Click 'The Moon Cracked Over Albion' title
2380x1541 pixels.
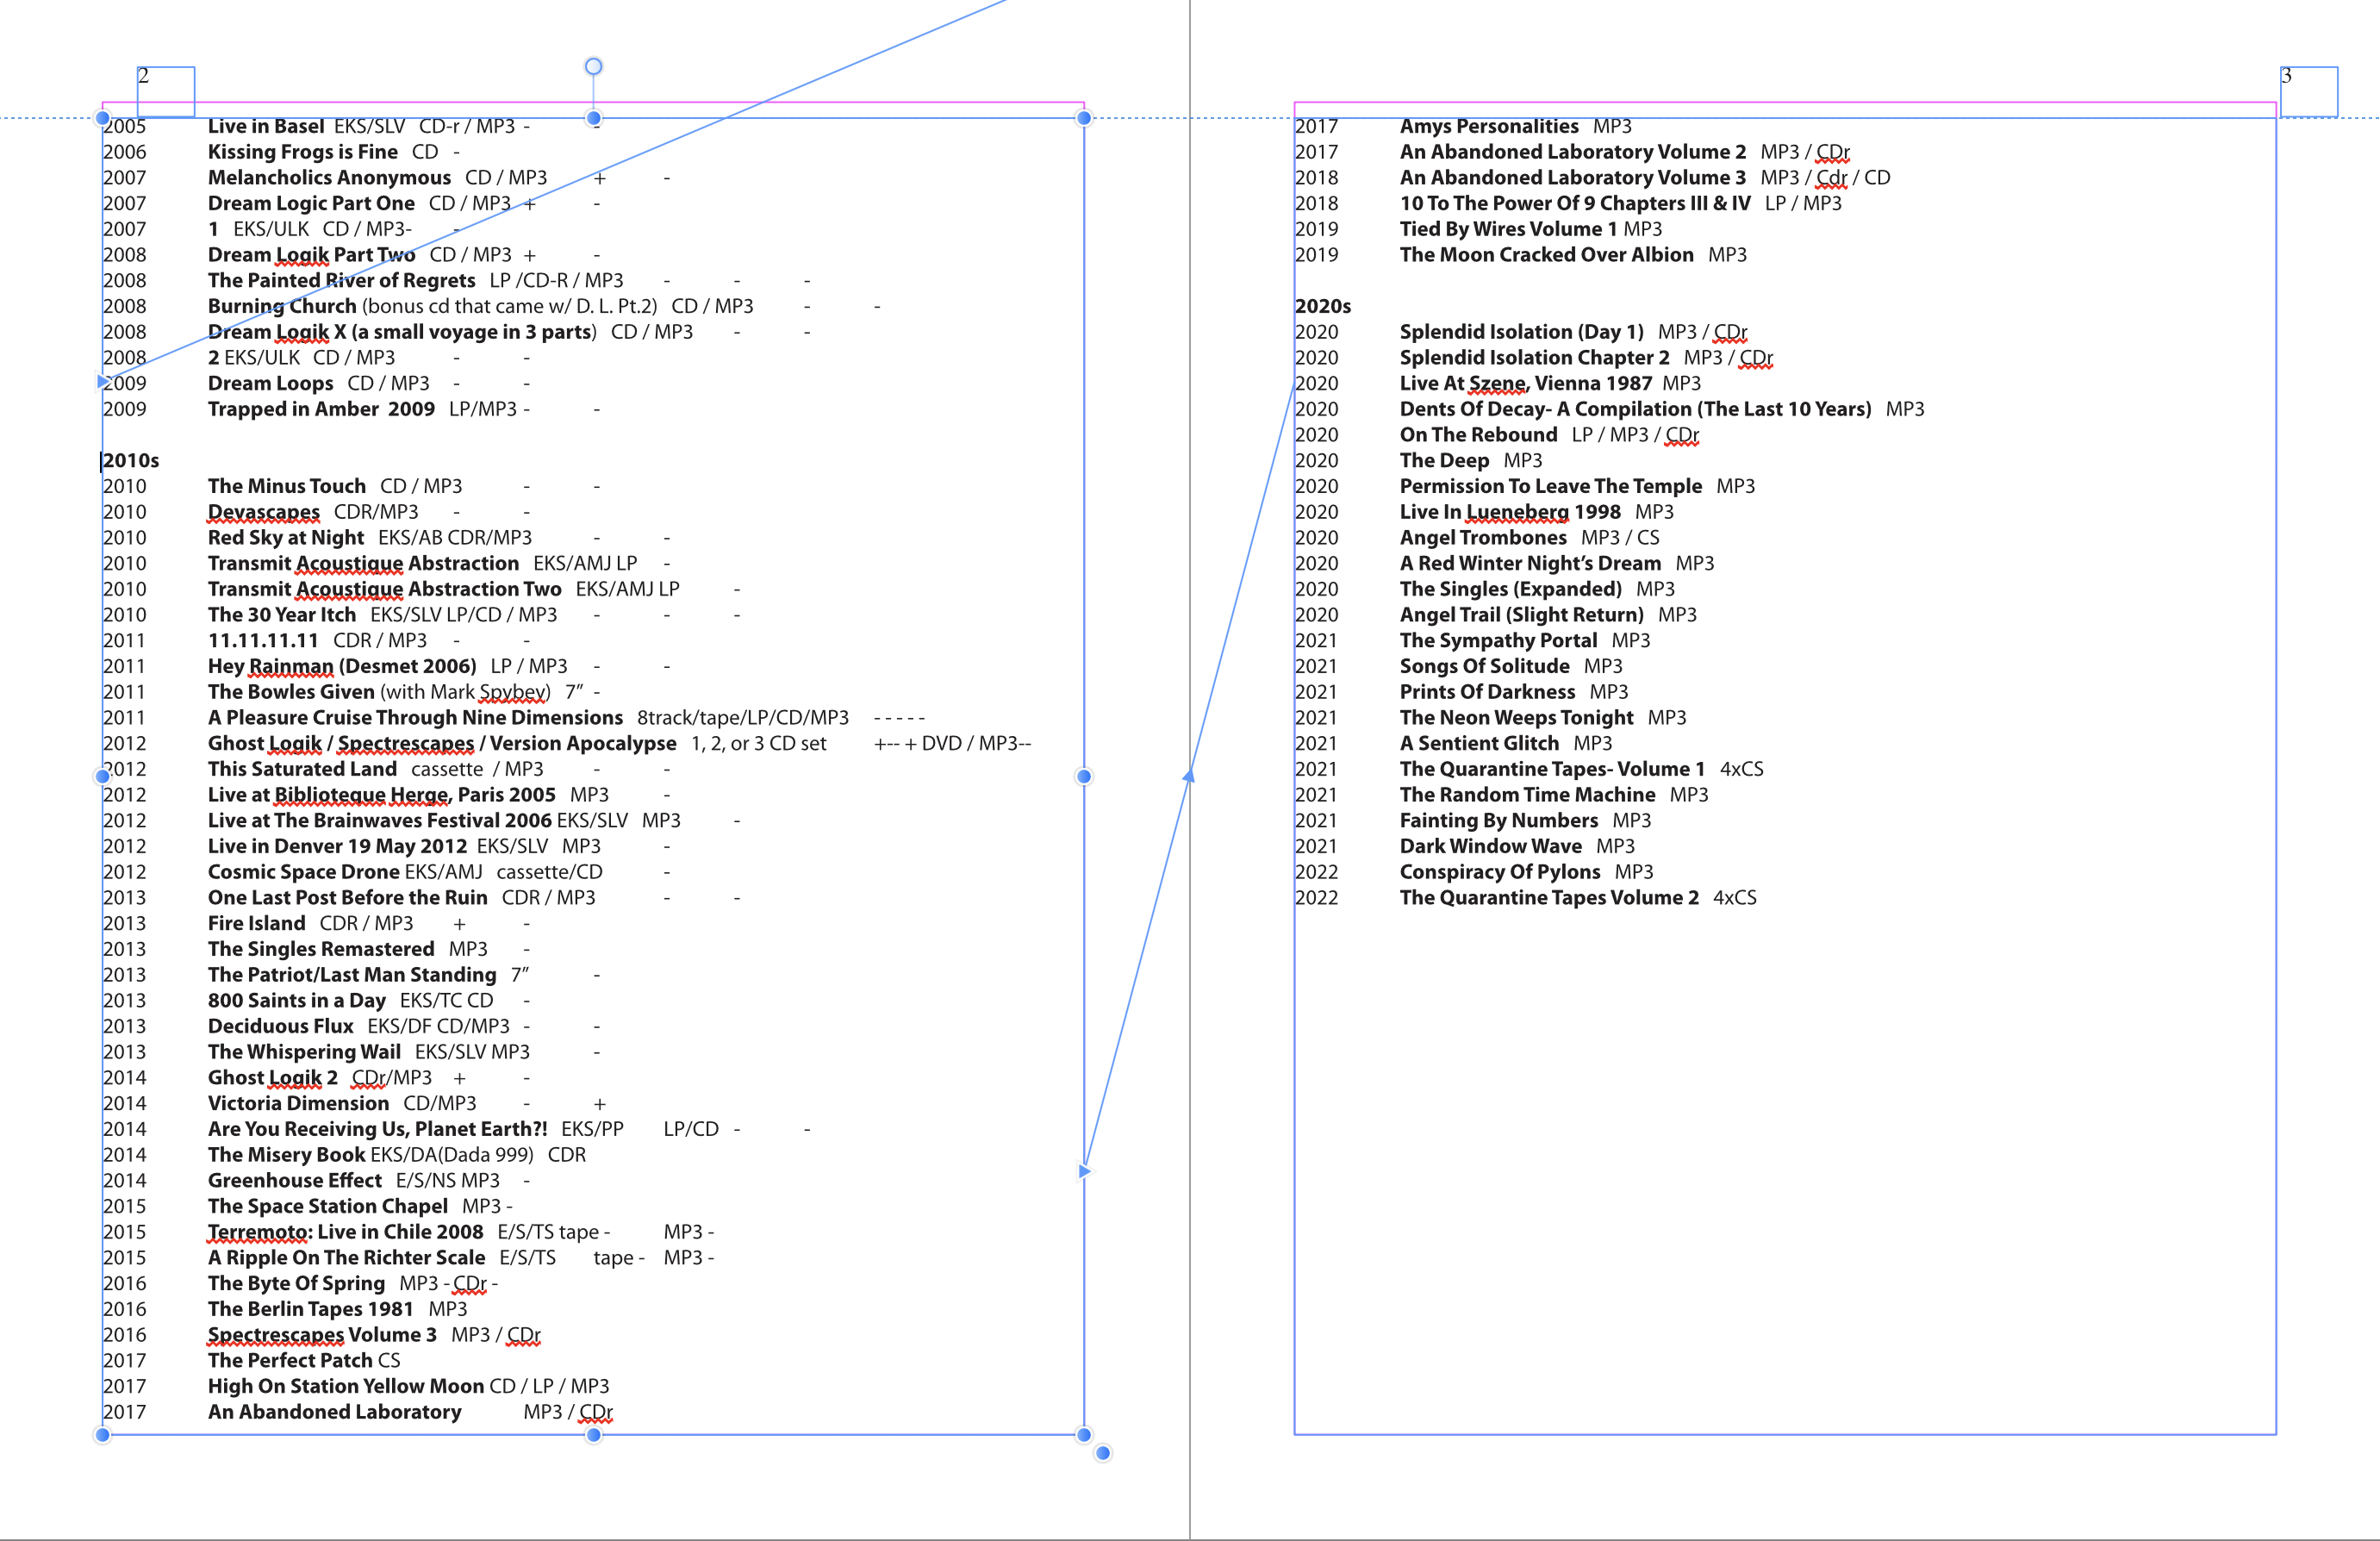pos(1547,255)
